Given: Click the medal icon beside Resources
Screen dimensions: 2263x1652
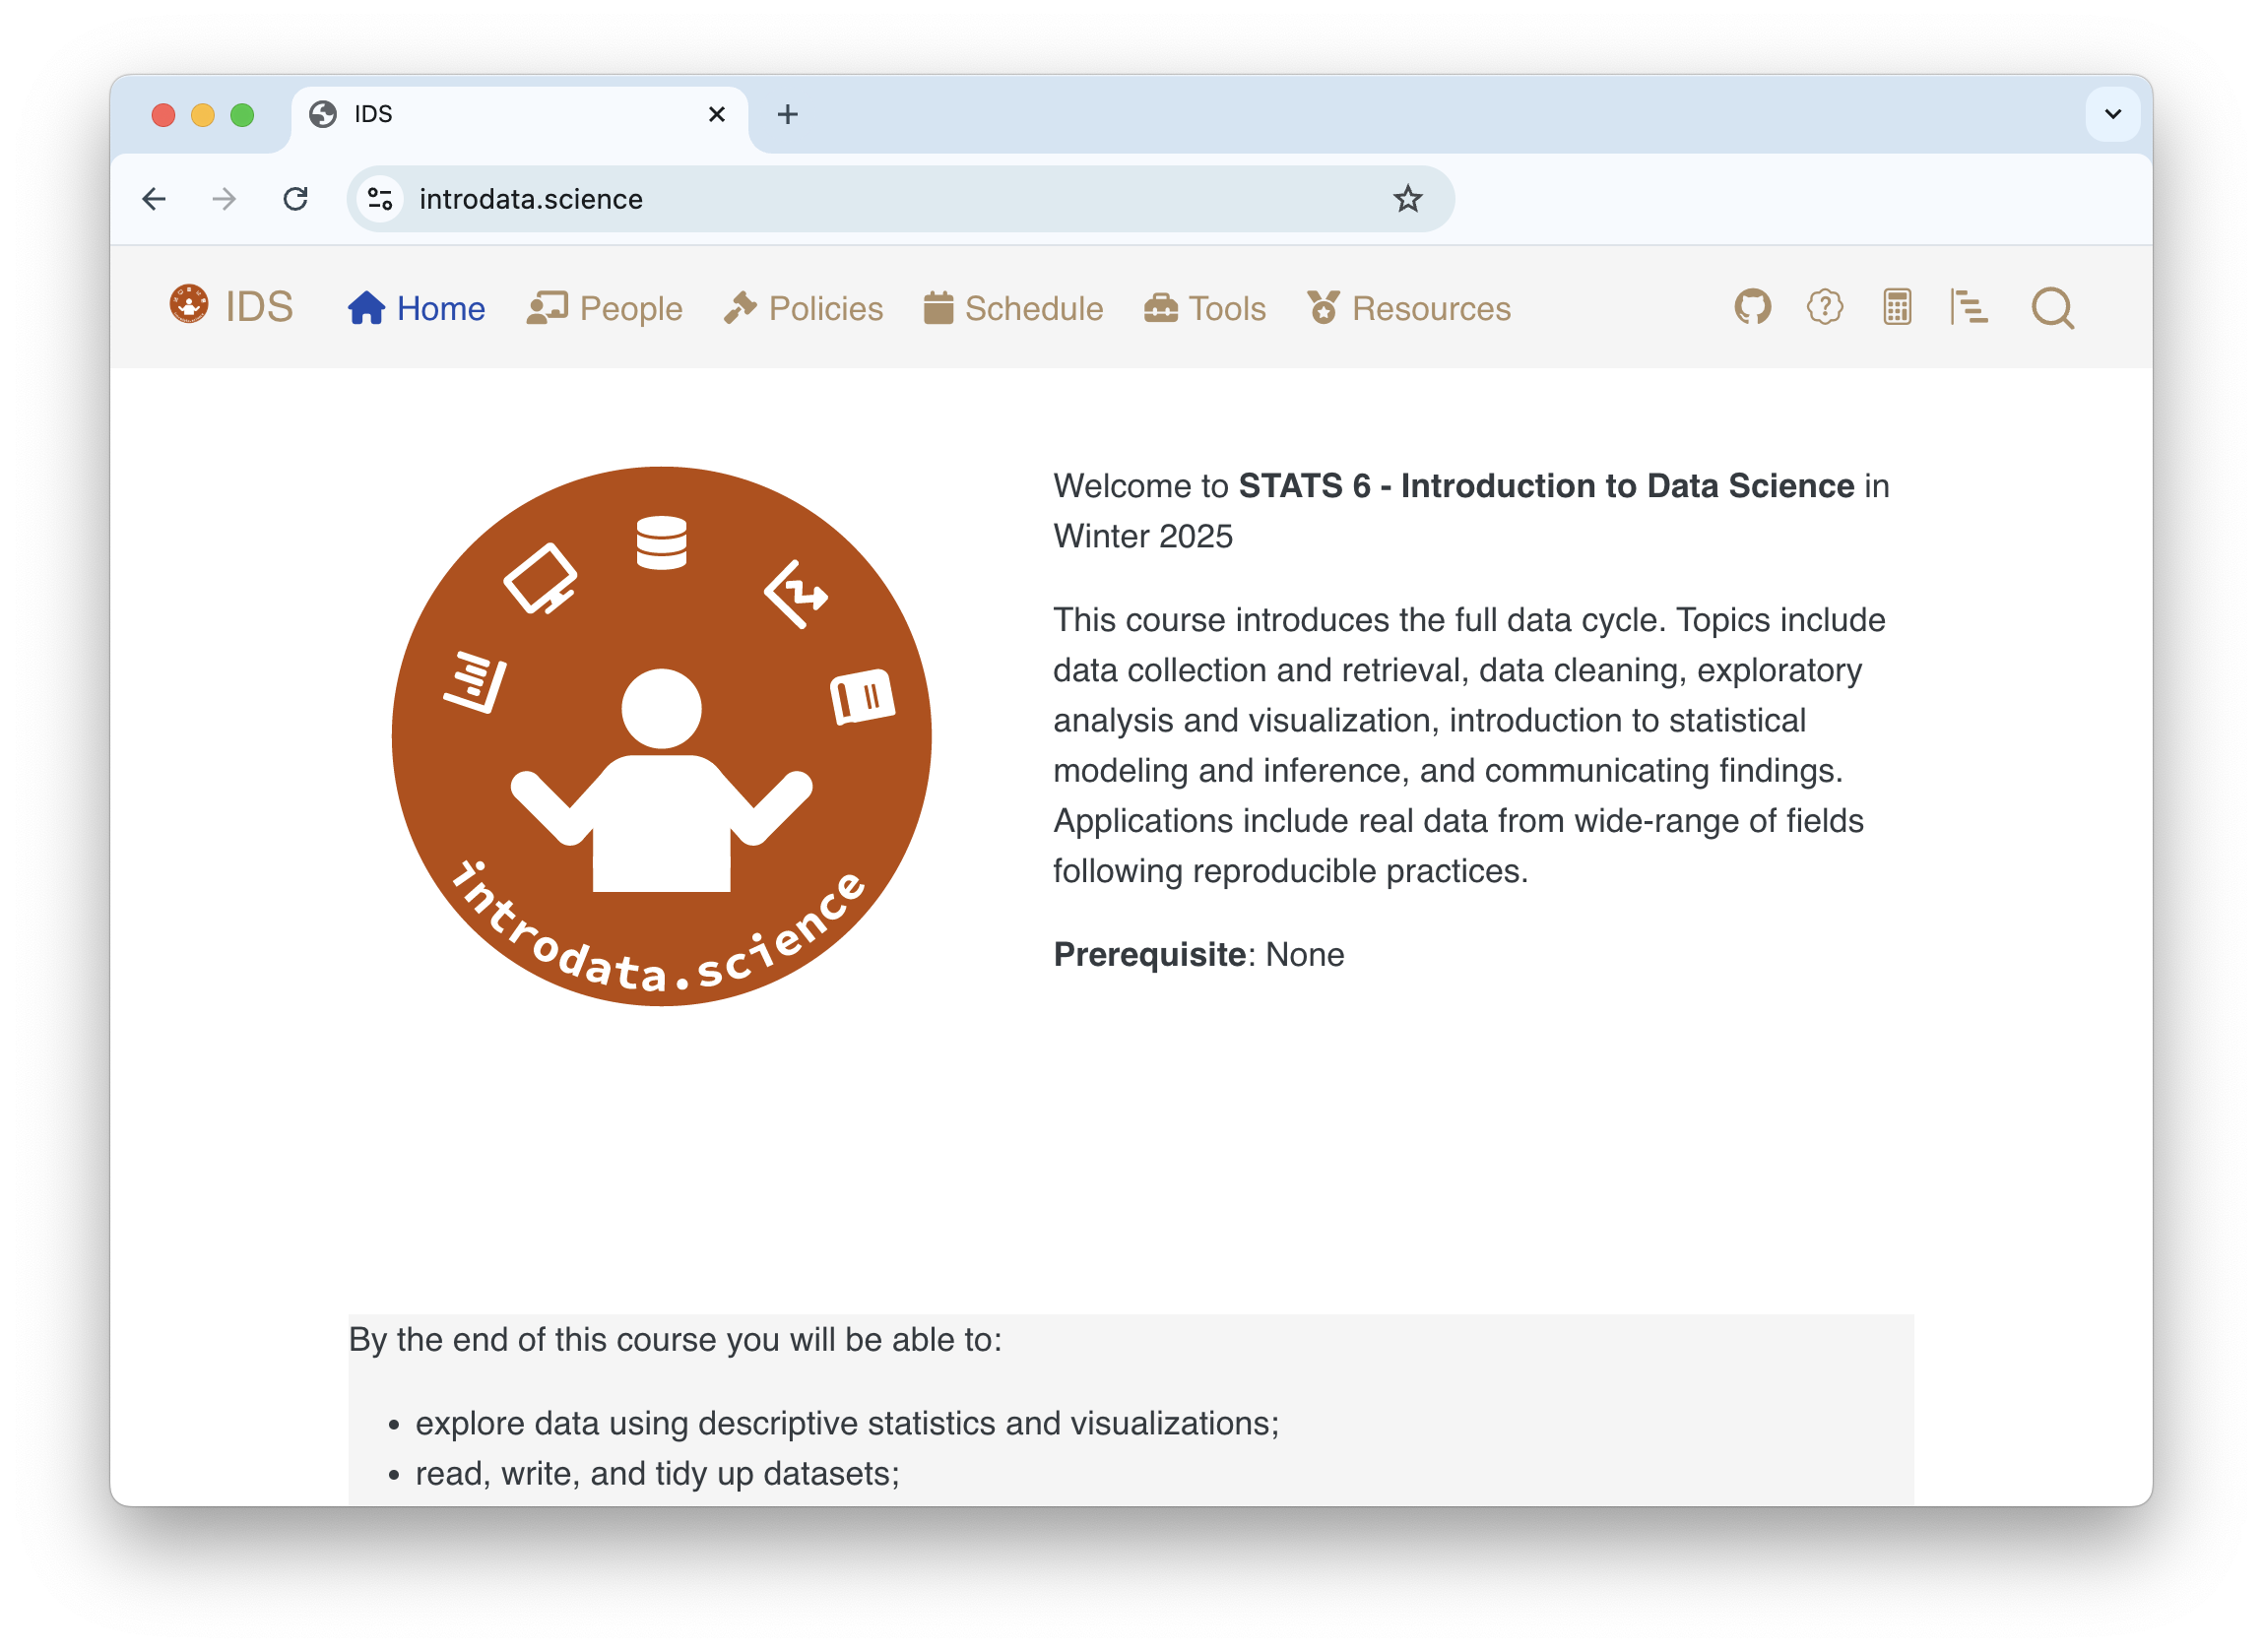Looking at the screenshot, I should [x=1324, y=308].
